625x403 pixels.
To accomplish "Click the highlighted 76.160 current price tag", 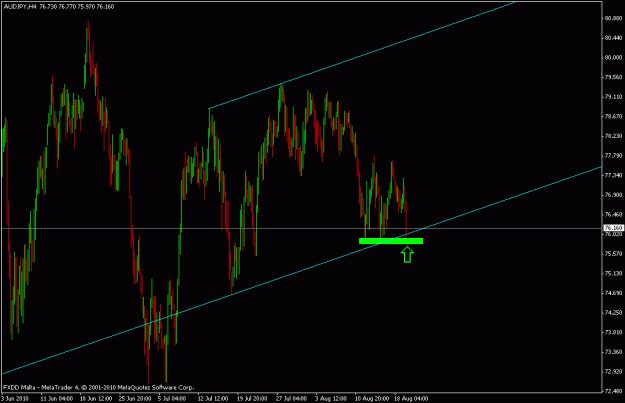I will point(613,228).
